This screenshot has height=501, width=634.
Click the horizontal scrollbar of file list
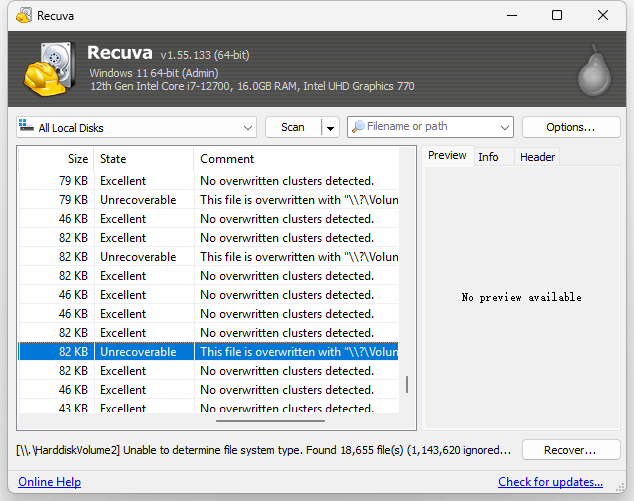270,421
